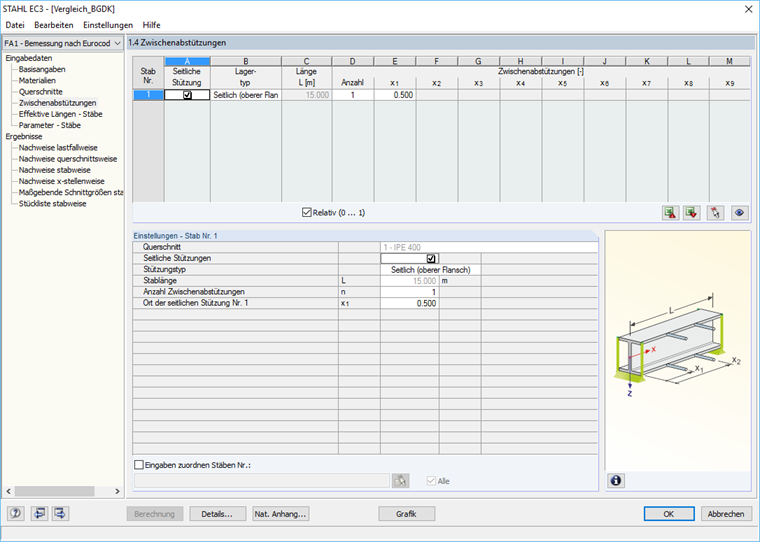This screenshot has height=542, width=760.
Task: Click the Ergebnisse tree heading
Action: point(24,136)
